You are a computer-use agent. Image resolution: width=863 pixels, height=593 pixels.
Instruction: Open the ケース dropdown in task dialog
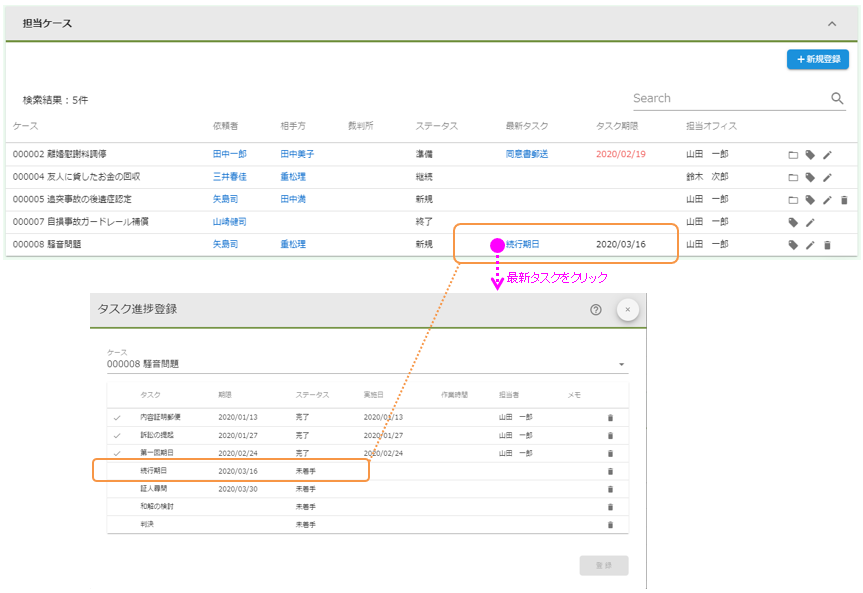point(621,364)
